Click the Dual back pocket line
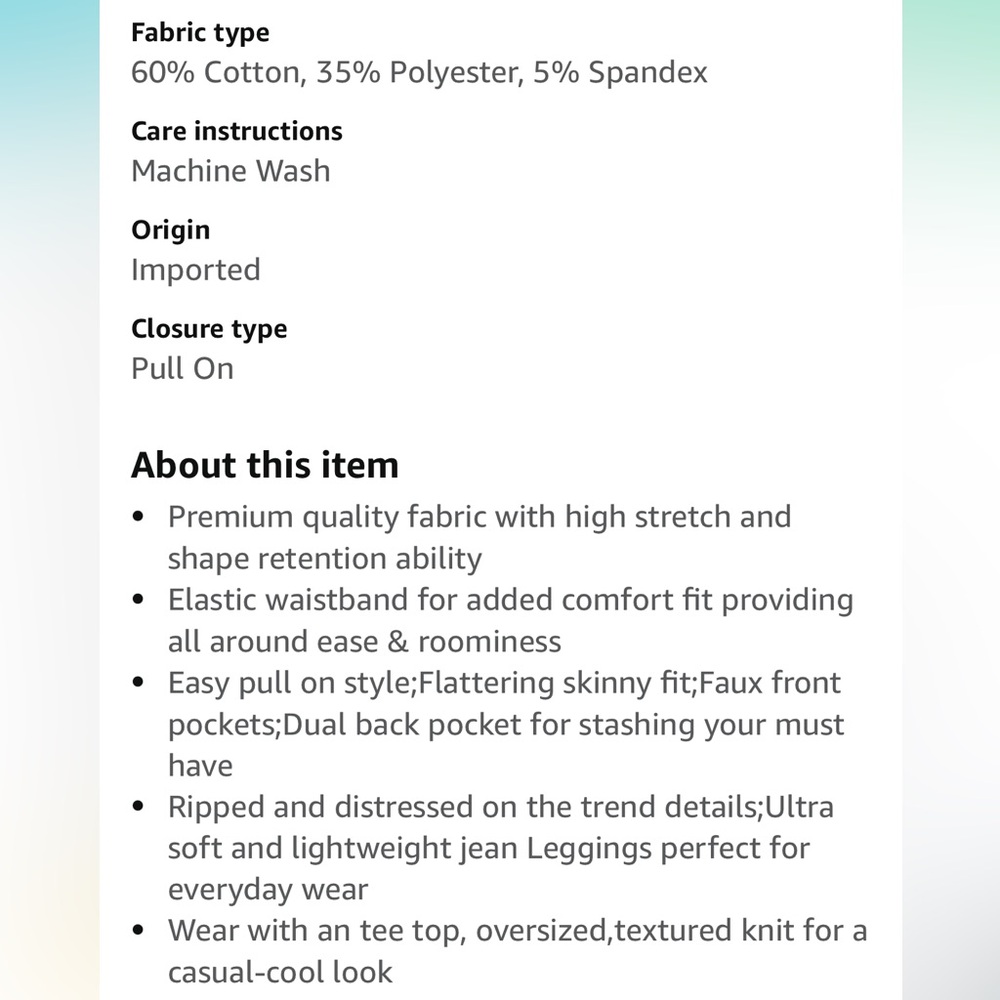The height and width of the screenshot is (1000, 1000). (506, 725)
